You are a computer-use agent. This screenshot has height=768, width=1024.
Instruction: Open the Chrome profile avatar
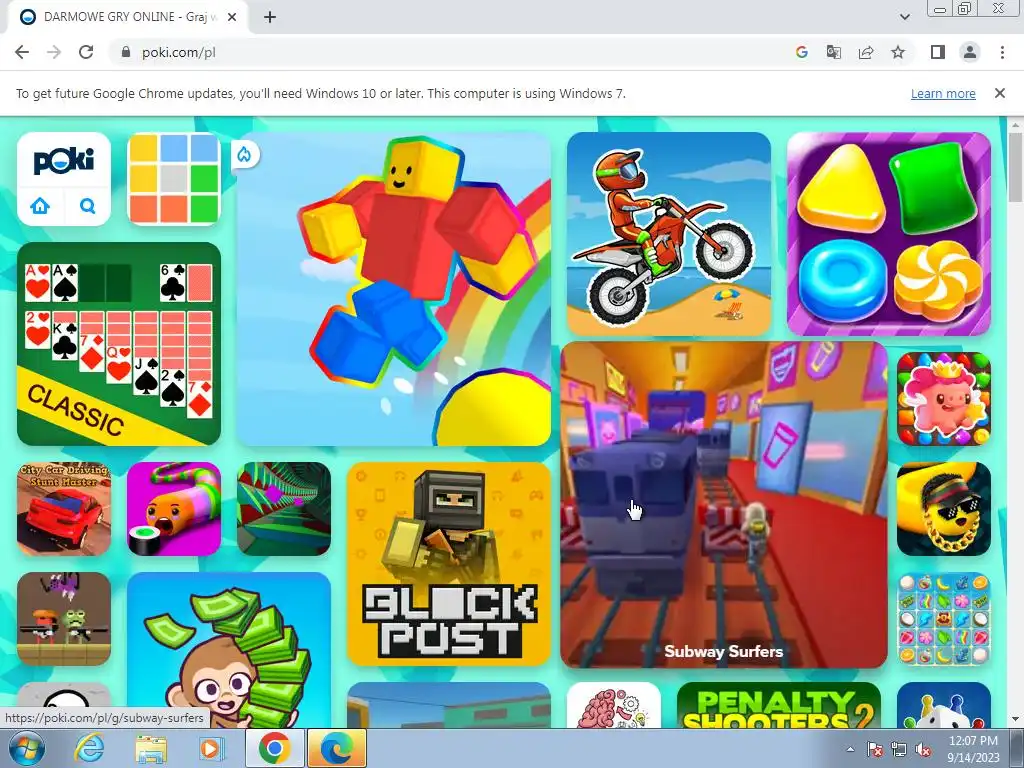tap(970, 52)
